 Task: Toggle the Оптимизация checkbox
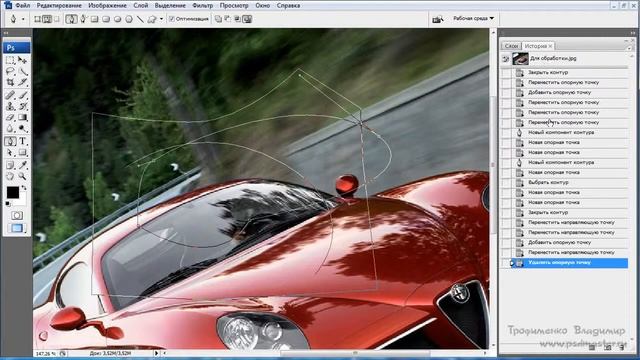pos(172,19)
